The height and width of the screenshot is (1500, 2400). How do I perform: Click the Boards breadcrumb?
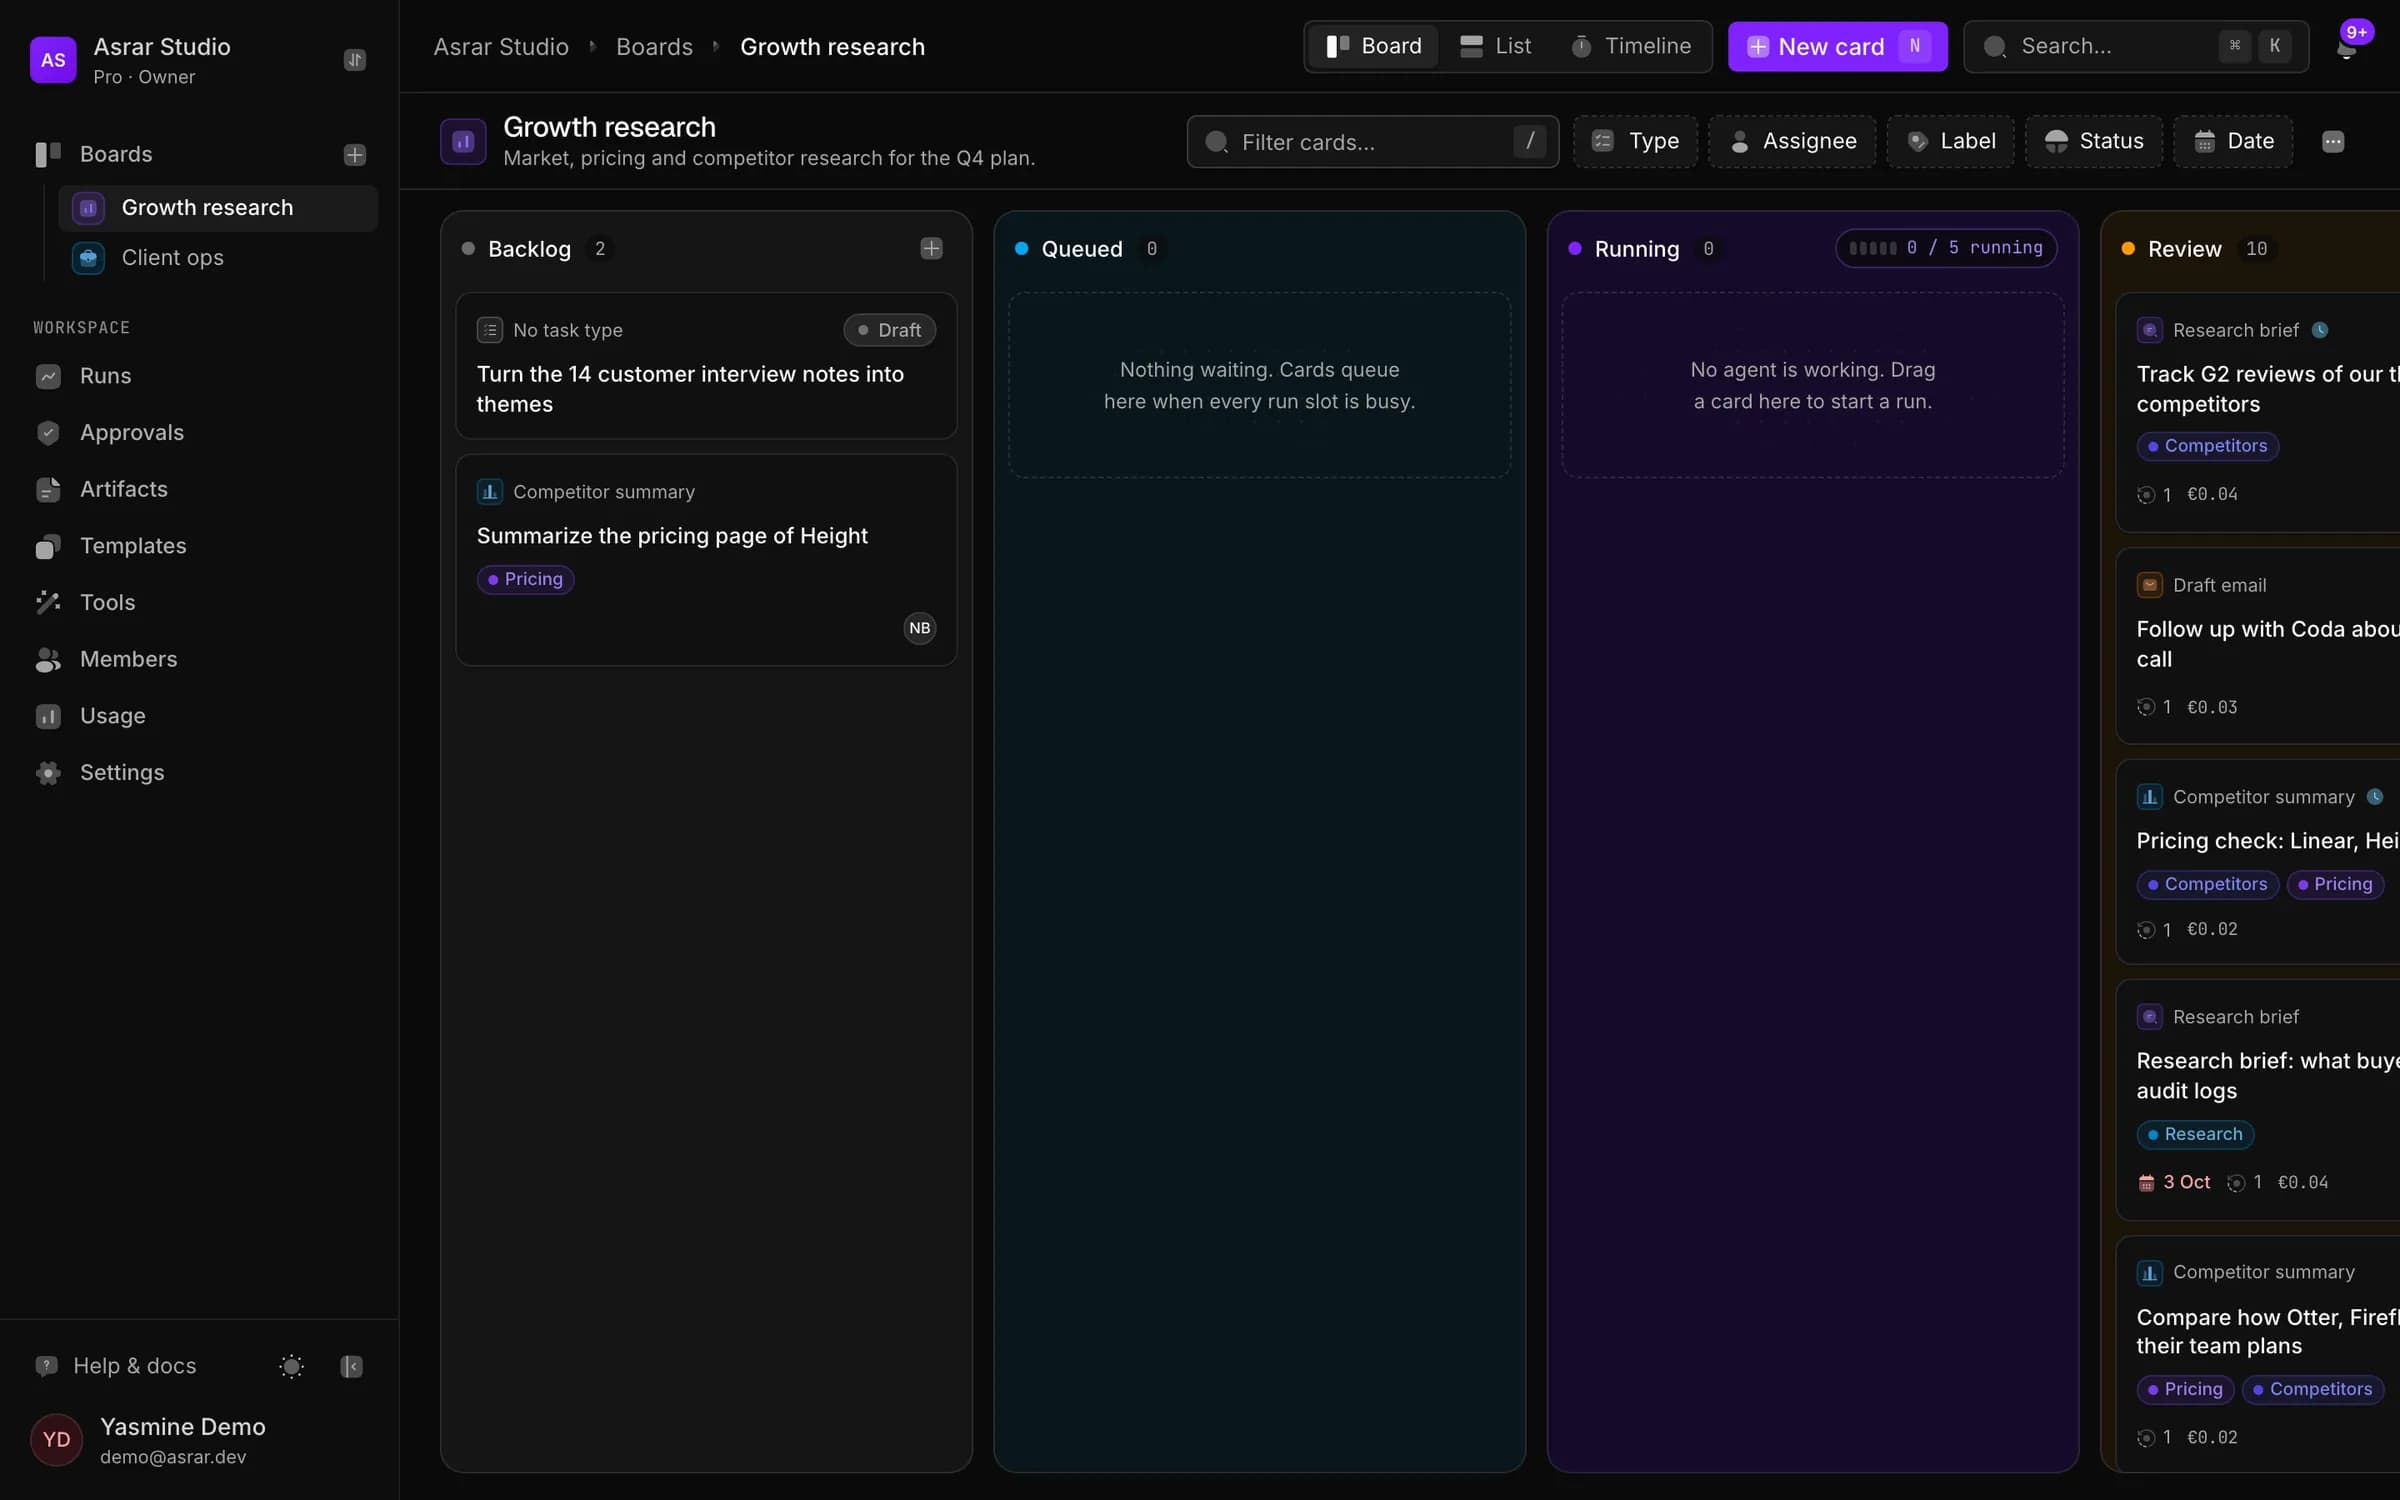point(654,47)
